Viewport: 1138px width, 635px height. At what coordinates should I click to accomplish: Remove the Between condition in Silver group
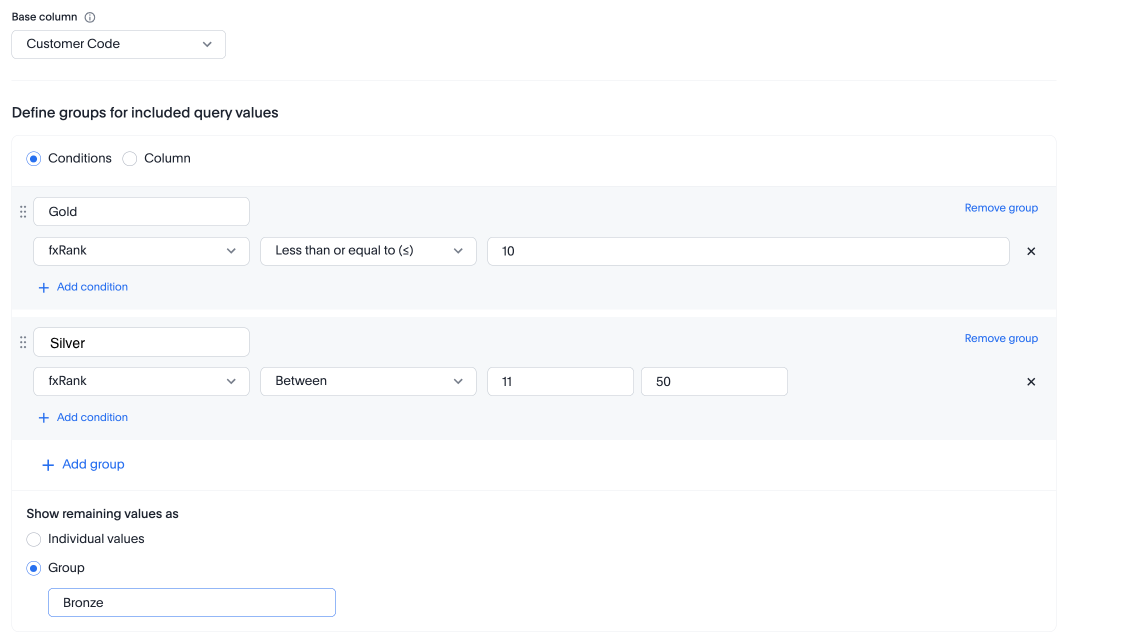[1031, 381]
